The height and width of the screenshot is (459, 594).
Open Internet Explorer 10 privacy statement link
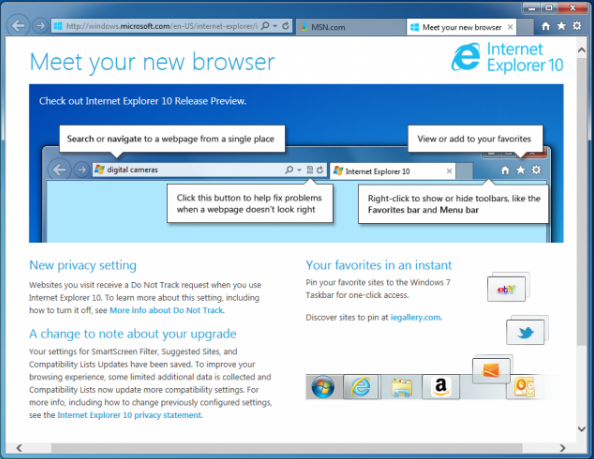130,415
